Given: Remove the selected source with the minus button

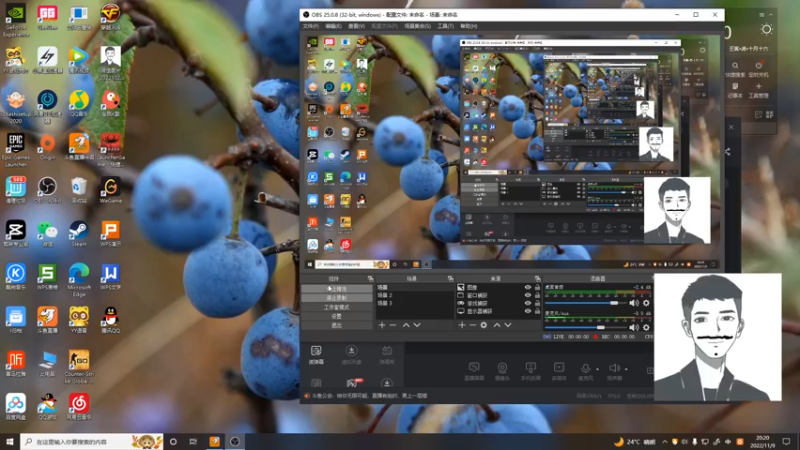Looking at the screenshot, I should point(472,325).
